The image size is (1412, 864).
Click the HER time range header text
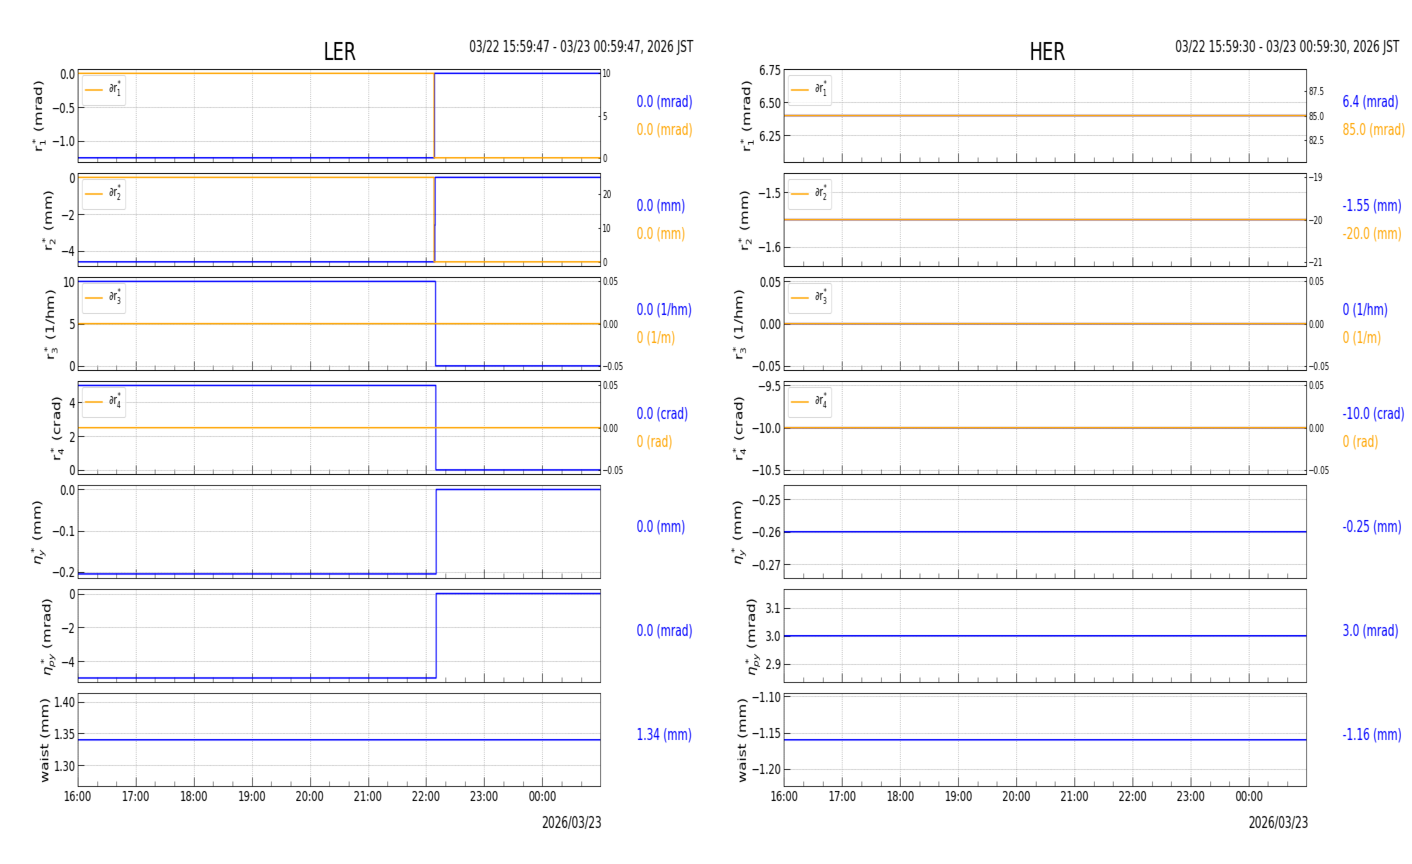(x=1287, y=47)
